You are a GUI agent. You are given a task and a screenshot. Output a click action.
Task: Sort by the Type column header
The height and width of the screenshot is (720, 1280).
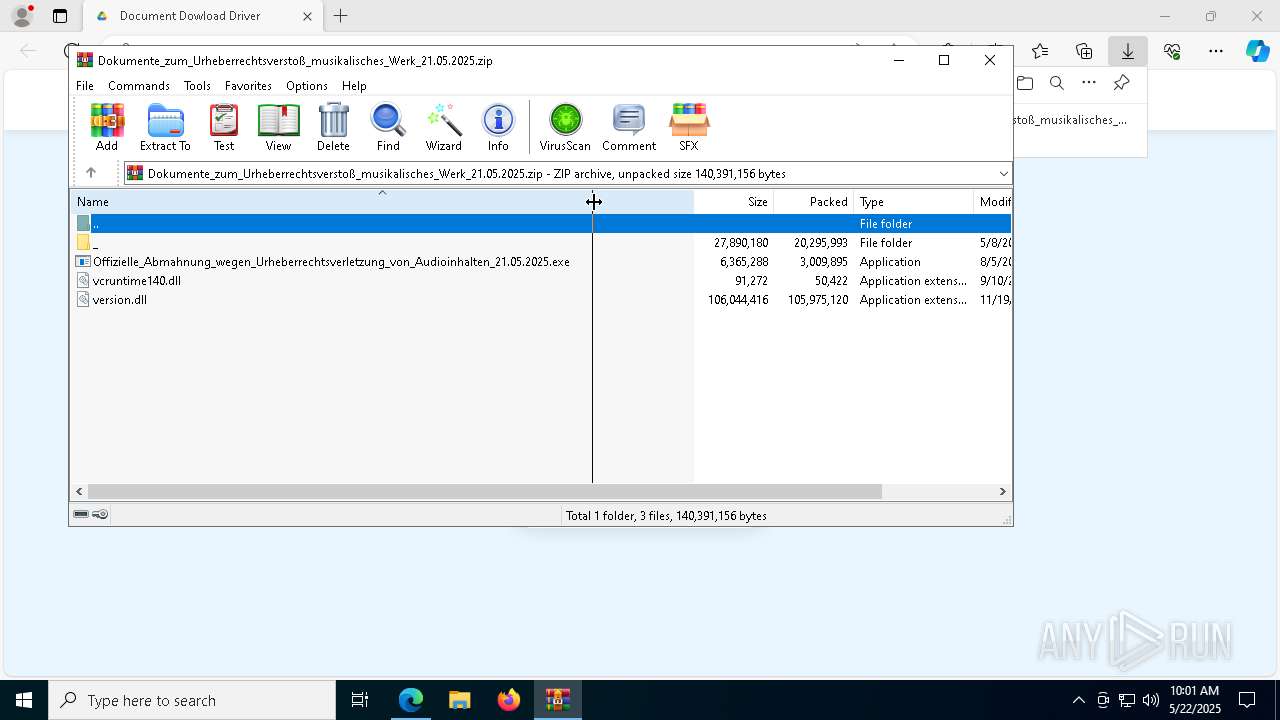(913, 202)
